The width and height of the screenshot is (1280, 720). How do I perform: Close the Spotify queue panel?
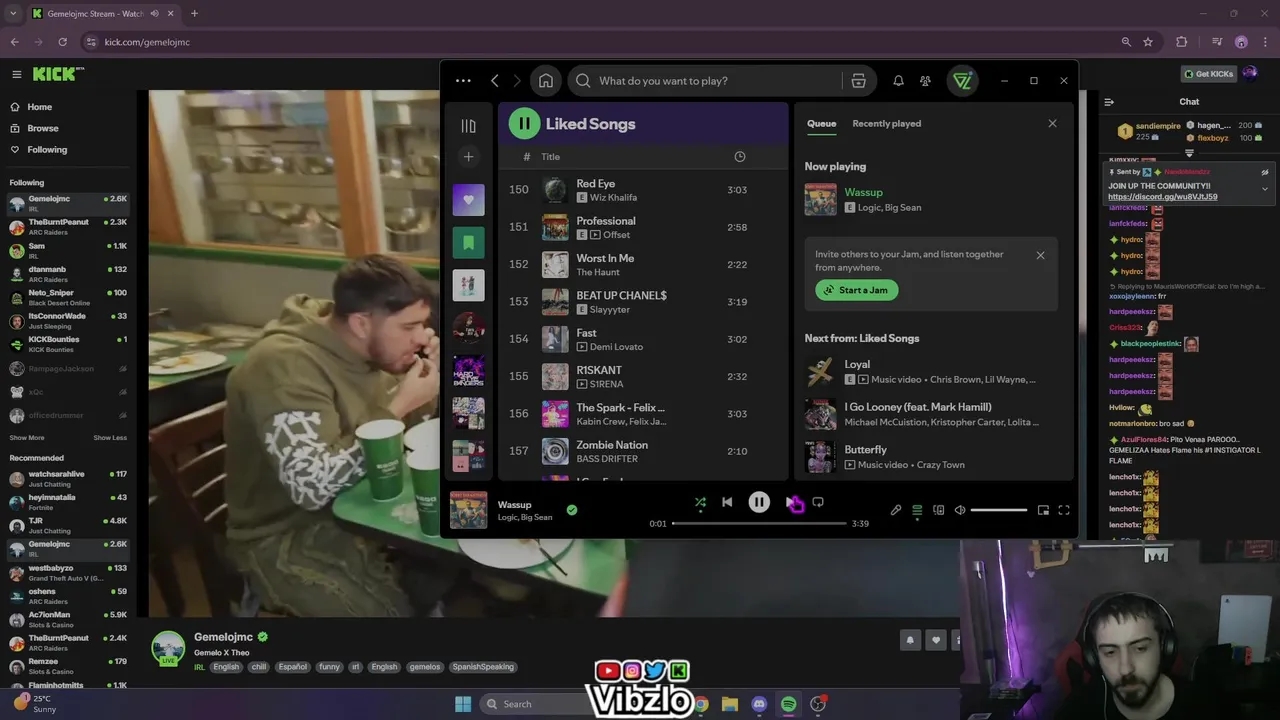(1052, 123)
